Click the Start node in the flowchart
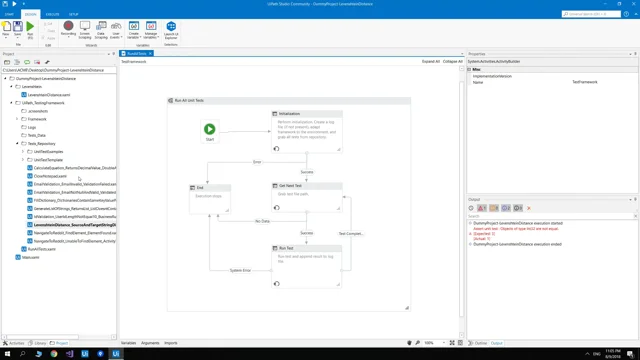 click(x=210, y=131)
